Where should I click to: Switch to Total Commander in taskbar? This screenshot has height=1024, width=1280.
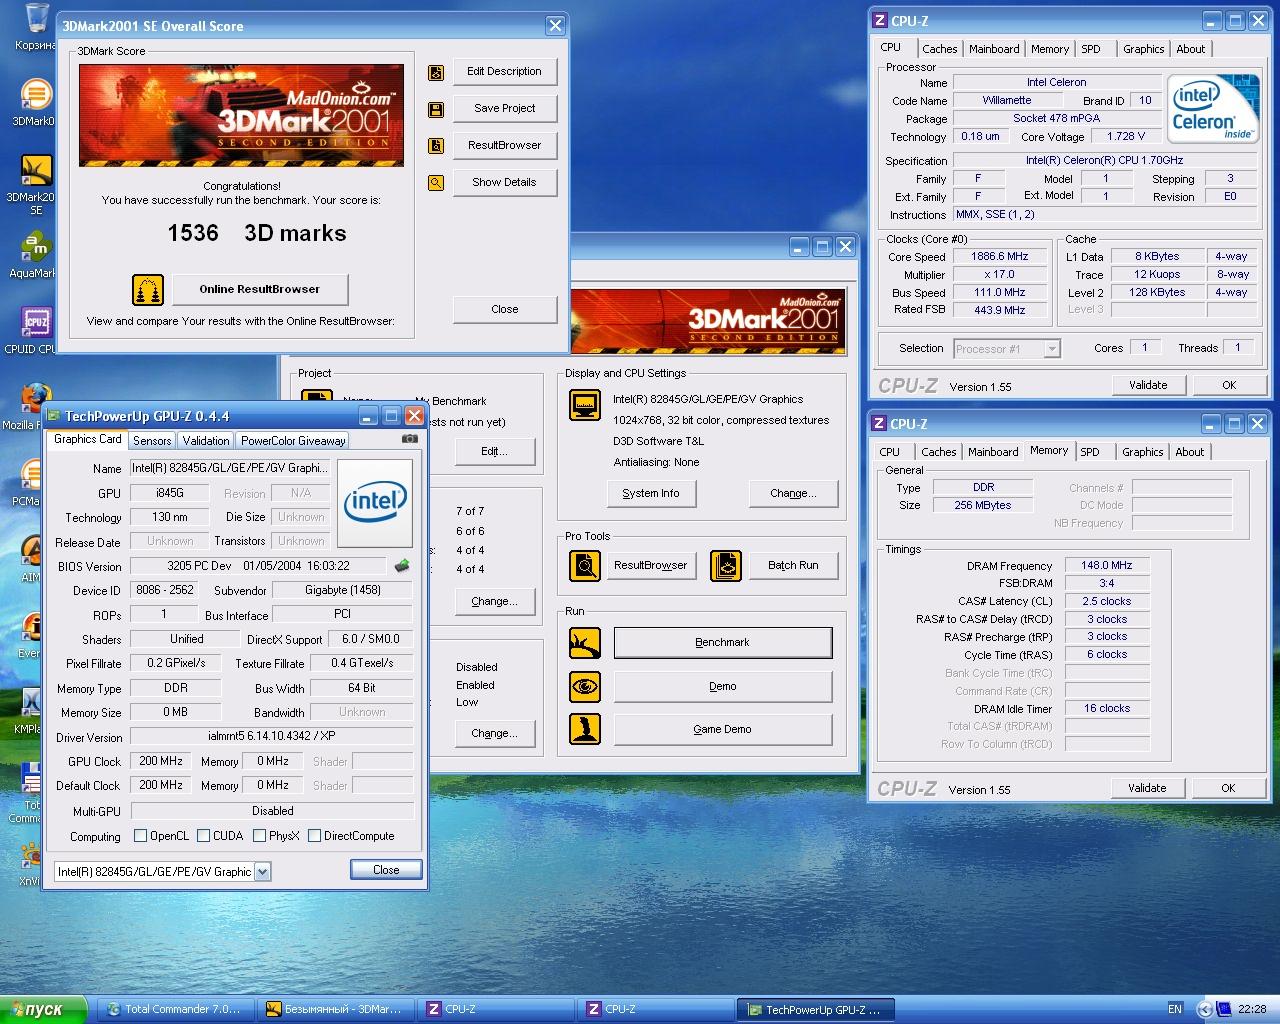coord(176,1010)
